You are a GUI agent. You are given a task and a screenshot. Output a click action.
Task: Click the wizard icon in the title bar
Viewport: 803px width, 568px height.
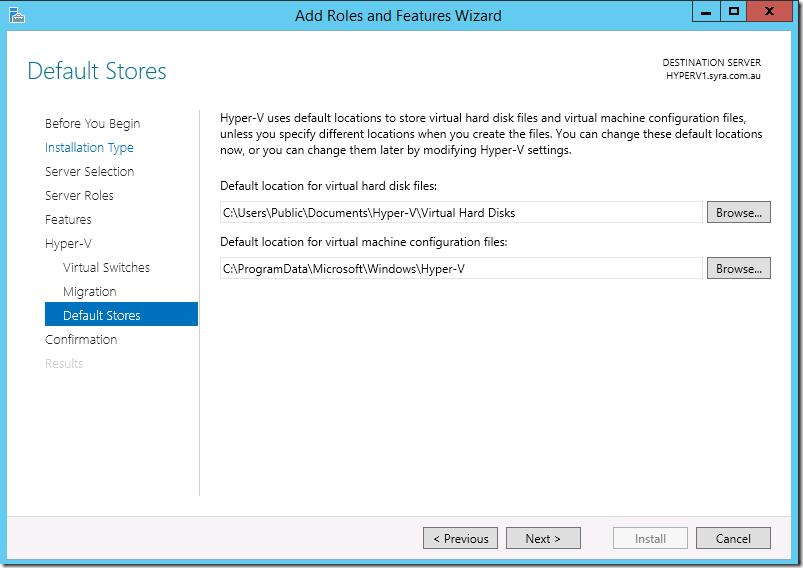click(16, 15)
